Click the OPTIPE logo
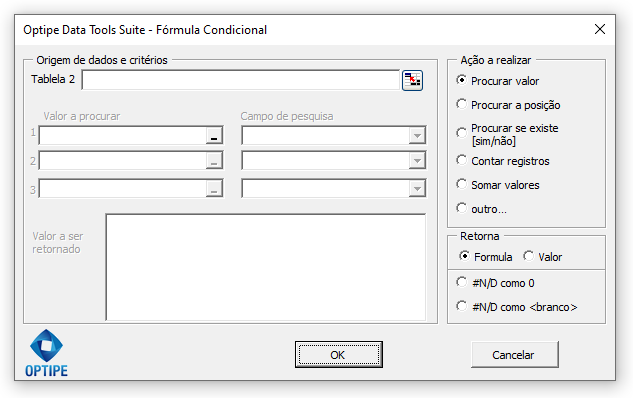 (x=46, y=353)
